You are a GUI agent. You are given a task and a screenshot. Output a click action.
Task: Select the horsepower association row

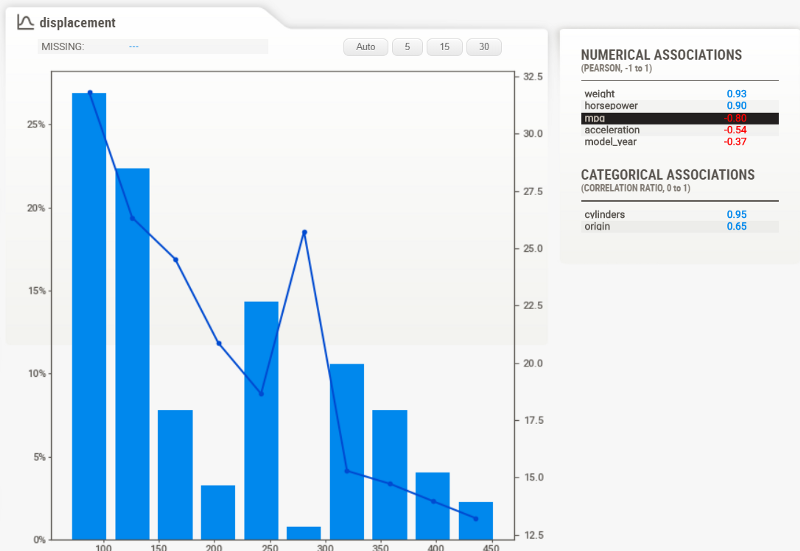pyautogui.click(x=680, y=106)
